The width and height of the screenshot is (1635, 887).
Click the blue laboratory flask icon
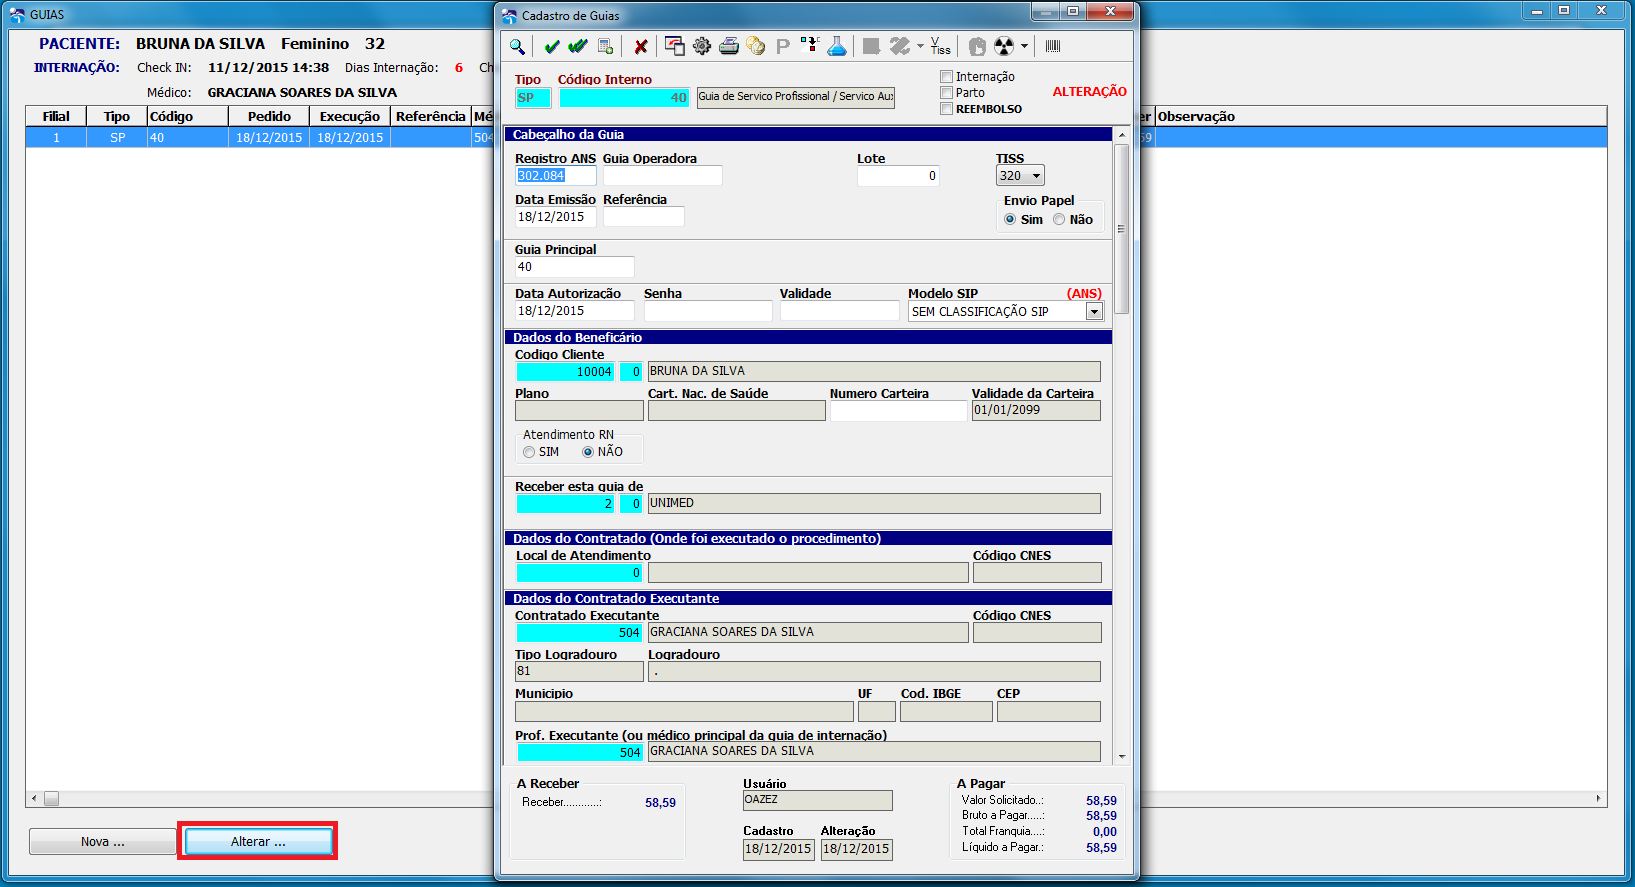coord(837,46)
